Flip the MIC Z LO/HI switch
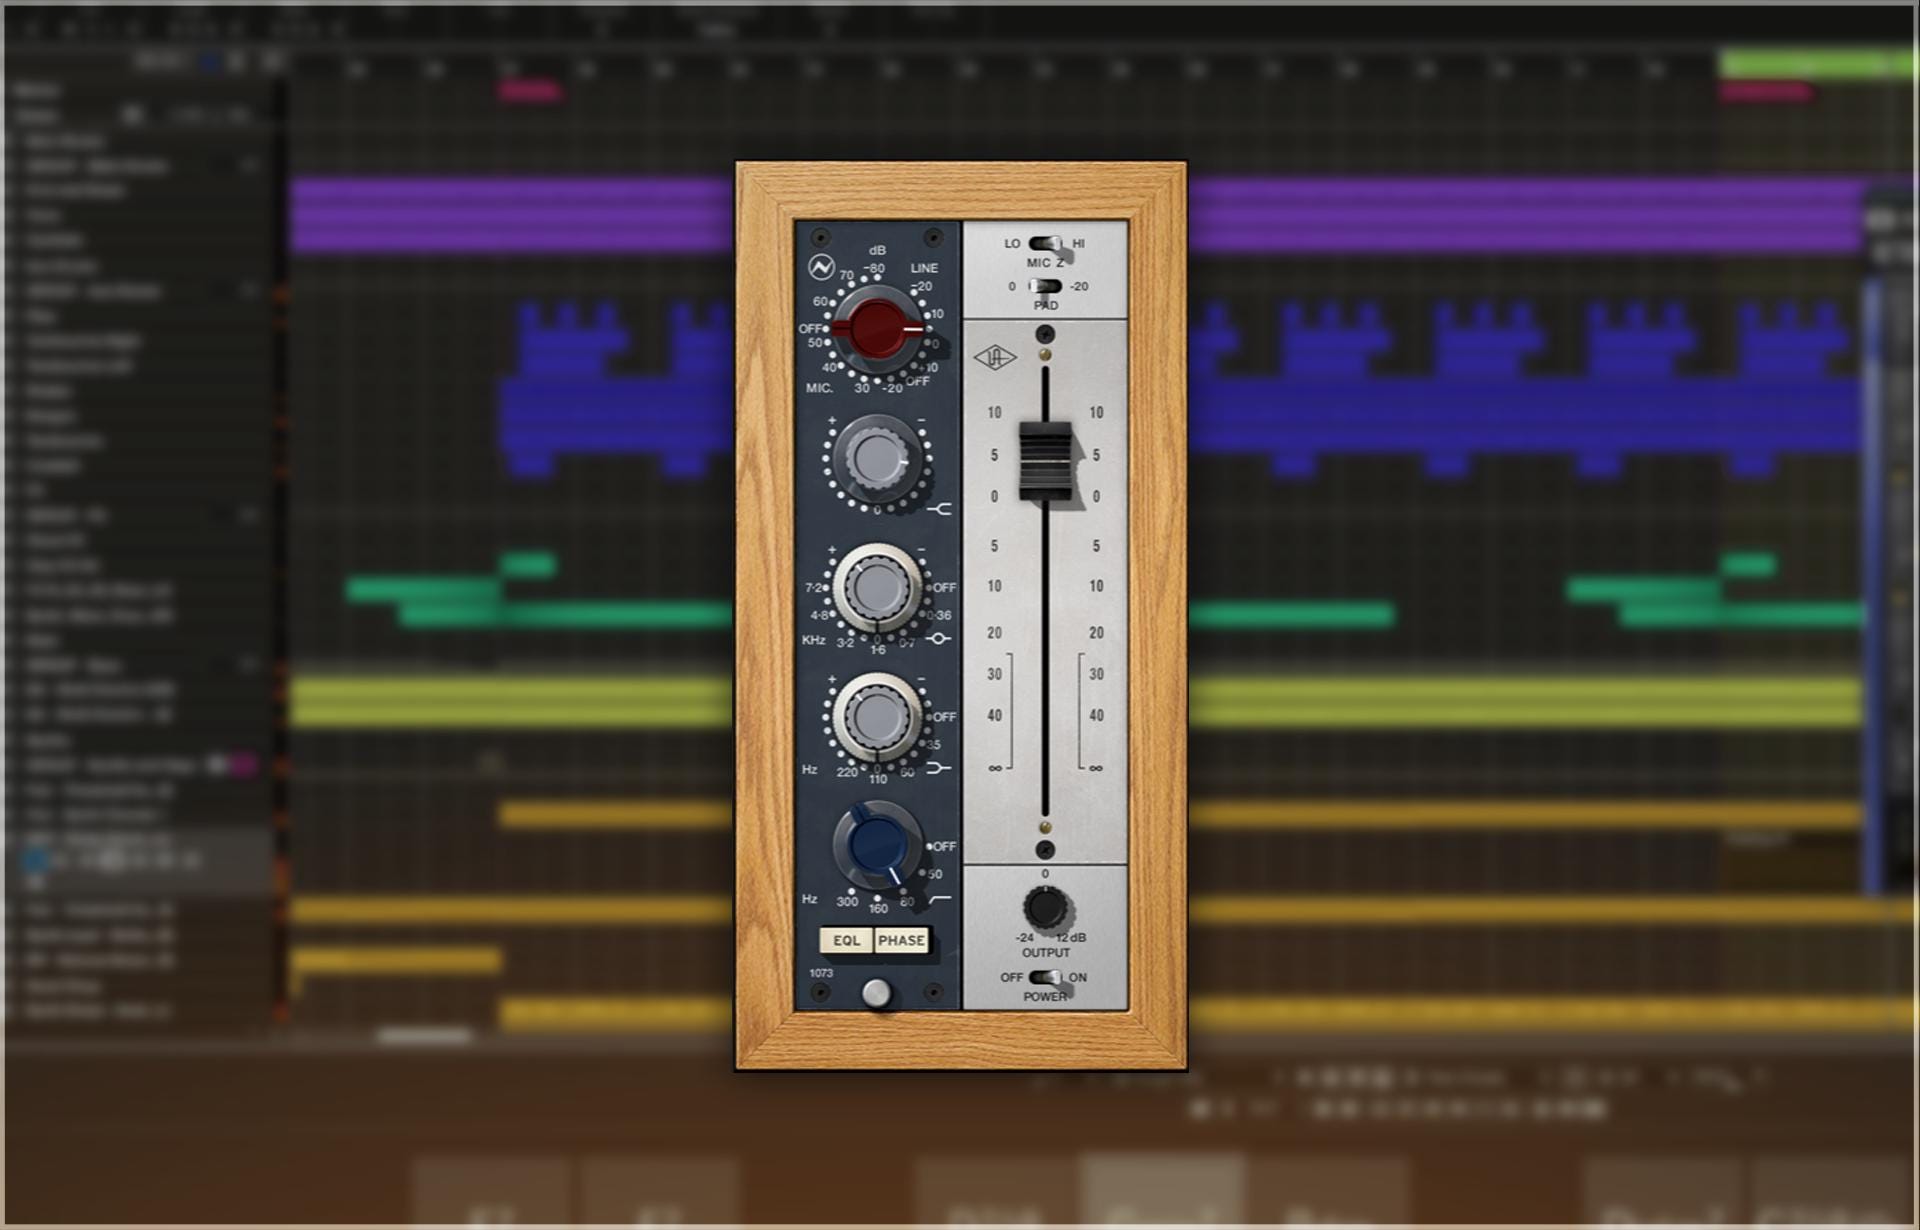Screen dimensions: 1920x1230 [x=1045, y=243]
